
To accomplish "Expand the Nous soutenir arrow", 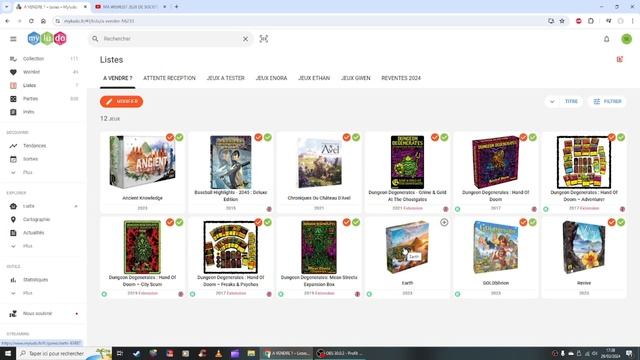I will [77, 313].
